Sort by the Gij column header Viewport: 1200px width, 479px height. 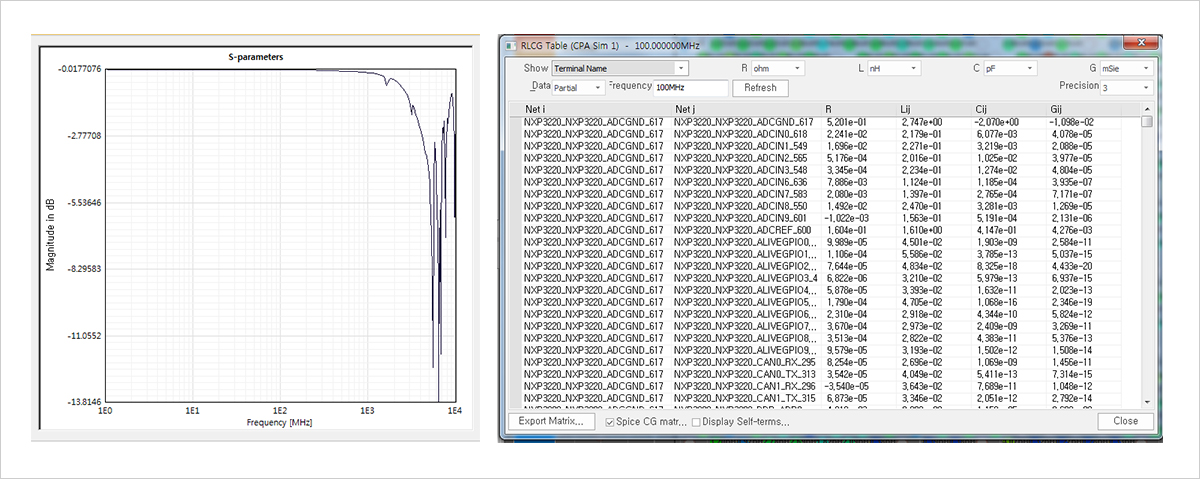(1083, 109)
